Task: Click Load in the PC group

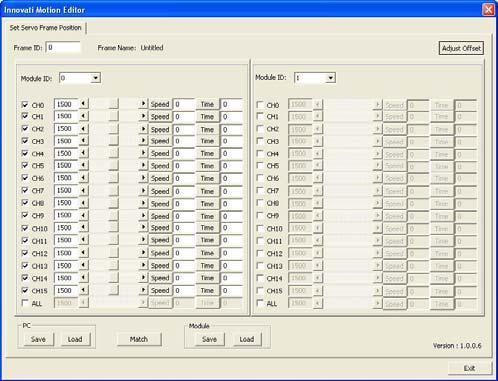Action: click(75, 339)
